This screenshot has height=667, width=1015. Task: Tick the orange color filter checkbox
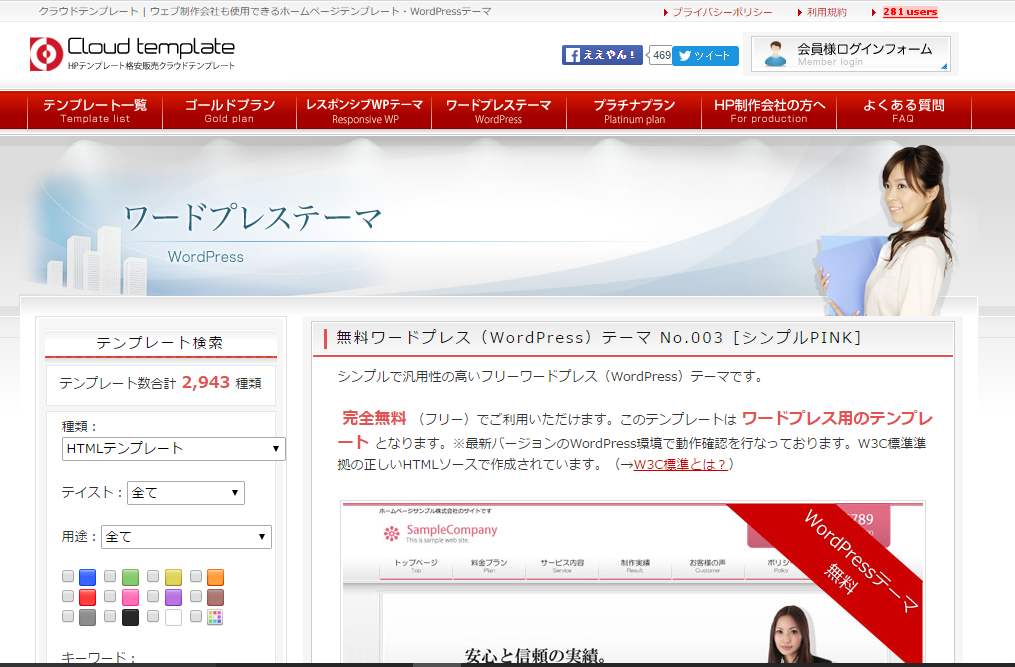coord(195,577)
